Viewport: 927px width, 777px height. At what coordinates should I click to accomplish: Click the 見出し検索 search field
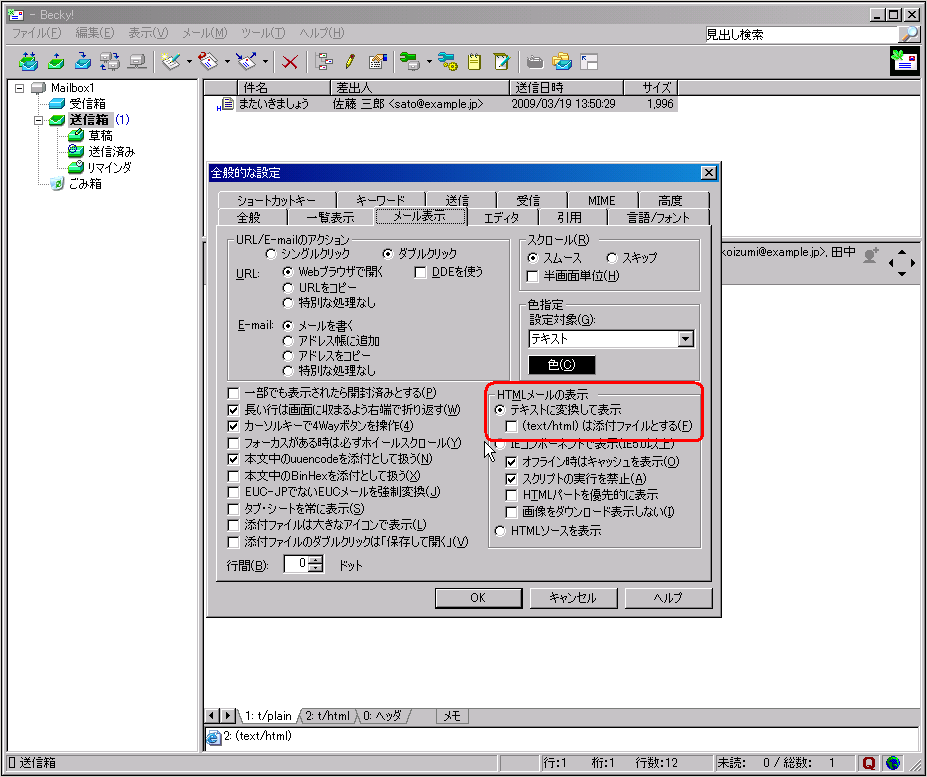coord(801,34)
